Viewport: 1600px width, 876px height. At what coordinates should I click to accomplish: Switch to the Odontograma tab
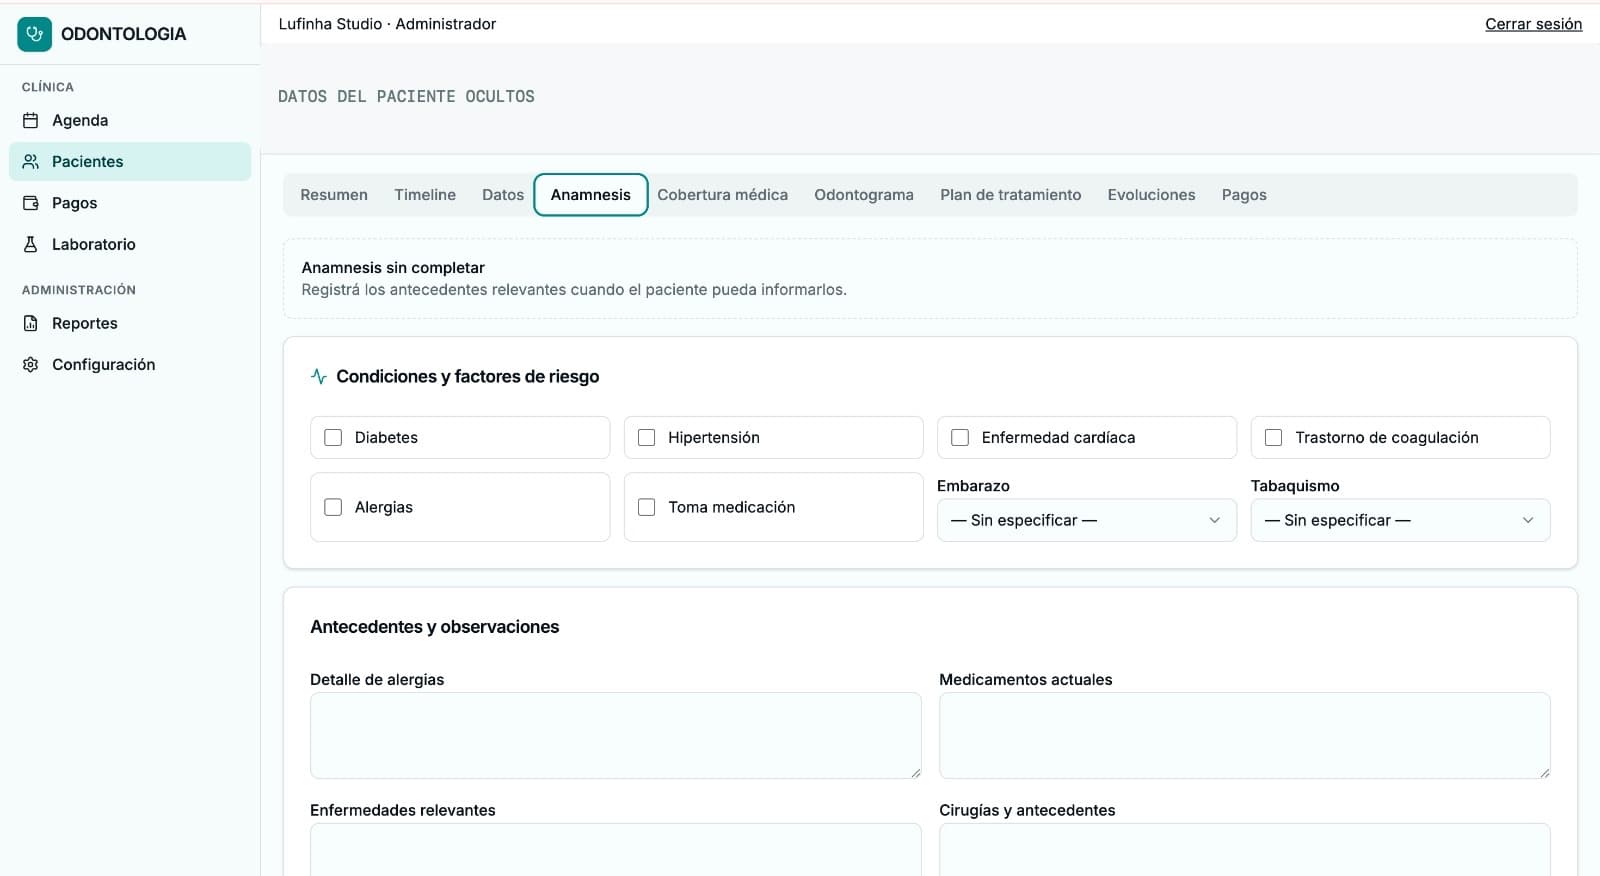[x=864, y=195]
